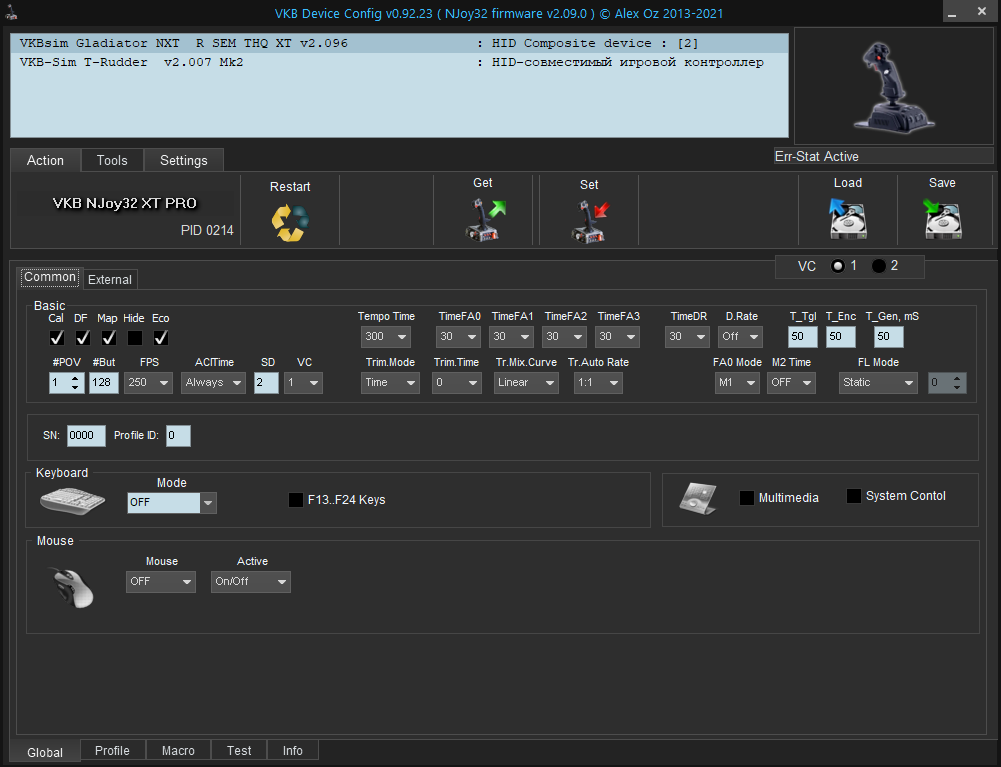Click the Load disk icon
Image resolution: width=1001 pixels, height=767 pixels.
(848, 219)
